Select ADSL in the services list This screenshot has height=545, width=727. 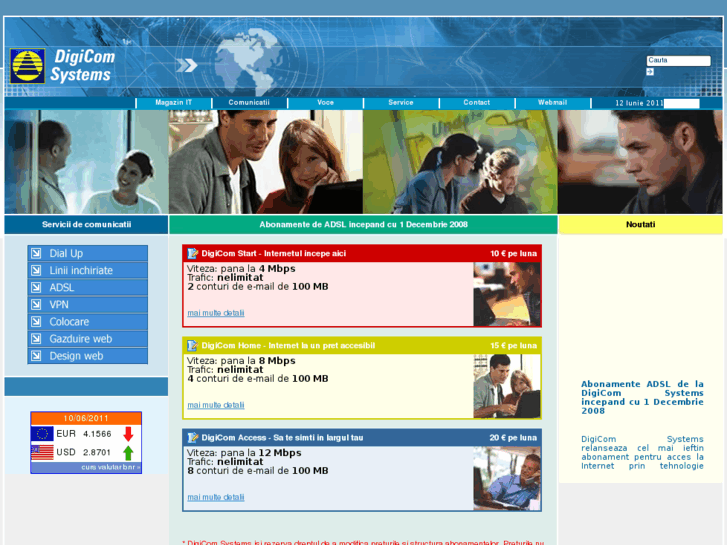click(88, 288)
